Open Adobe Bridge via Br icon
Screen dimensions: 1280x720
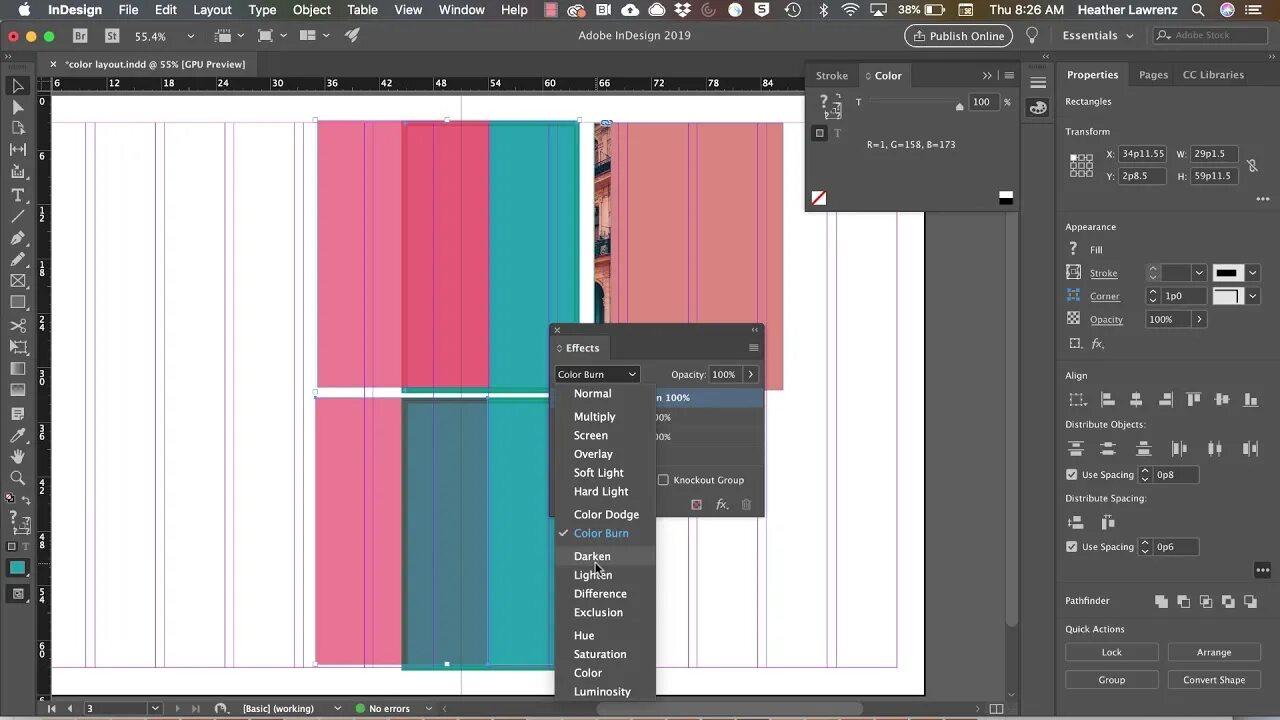tap(81, 35)
